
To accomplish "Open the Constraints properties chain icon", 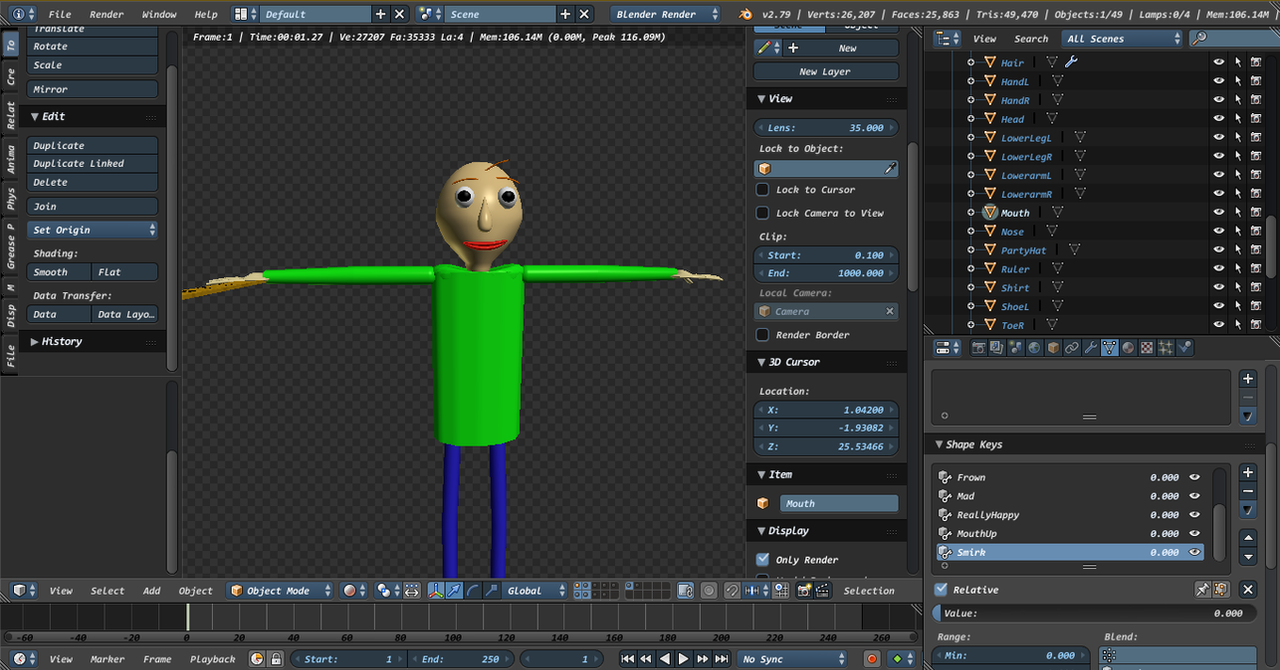I will click(x=1072, y=348).
